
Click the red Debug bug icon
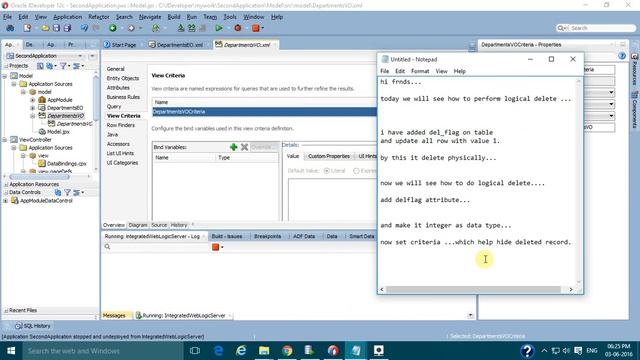click(238, 28)
